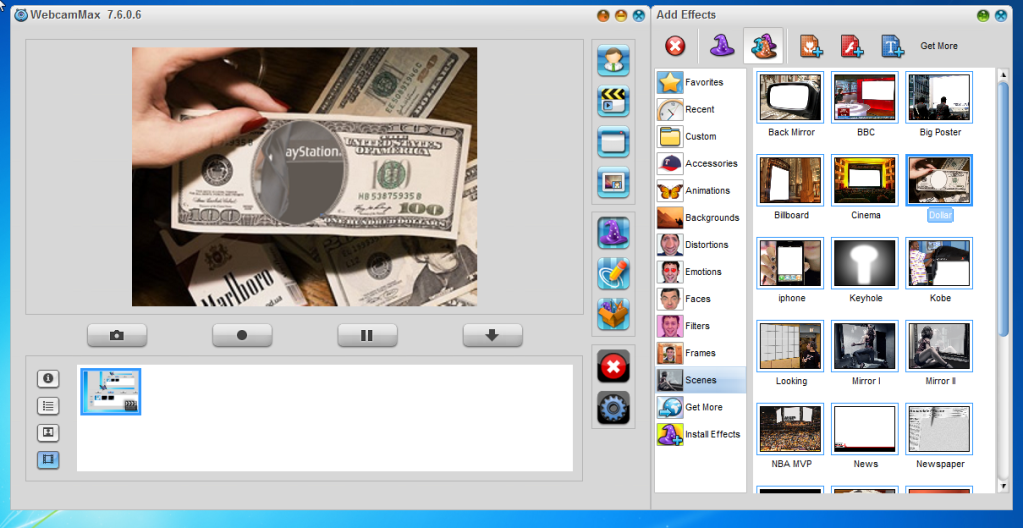Select the Dollar scene thumbnail
1023x528 pixels.
click(939, 180)
